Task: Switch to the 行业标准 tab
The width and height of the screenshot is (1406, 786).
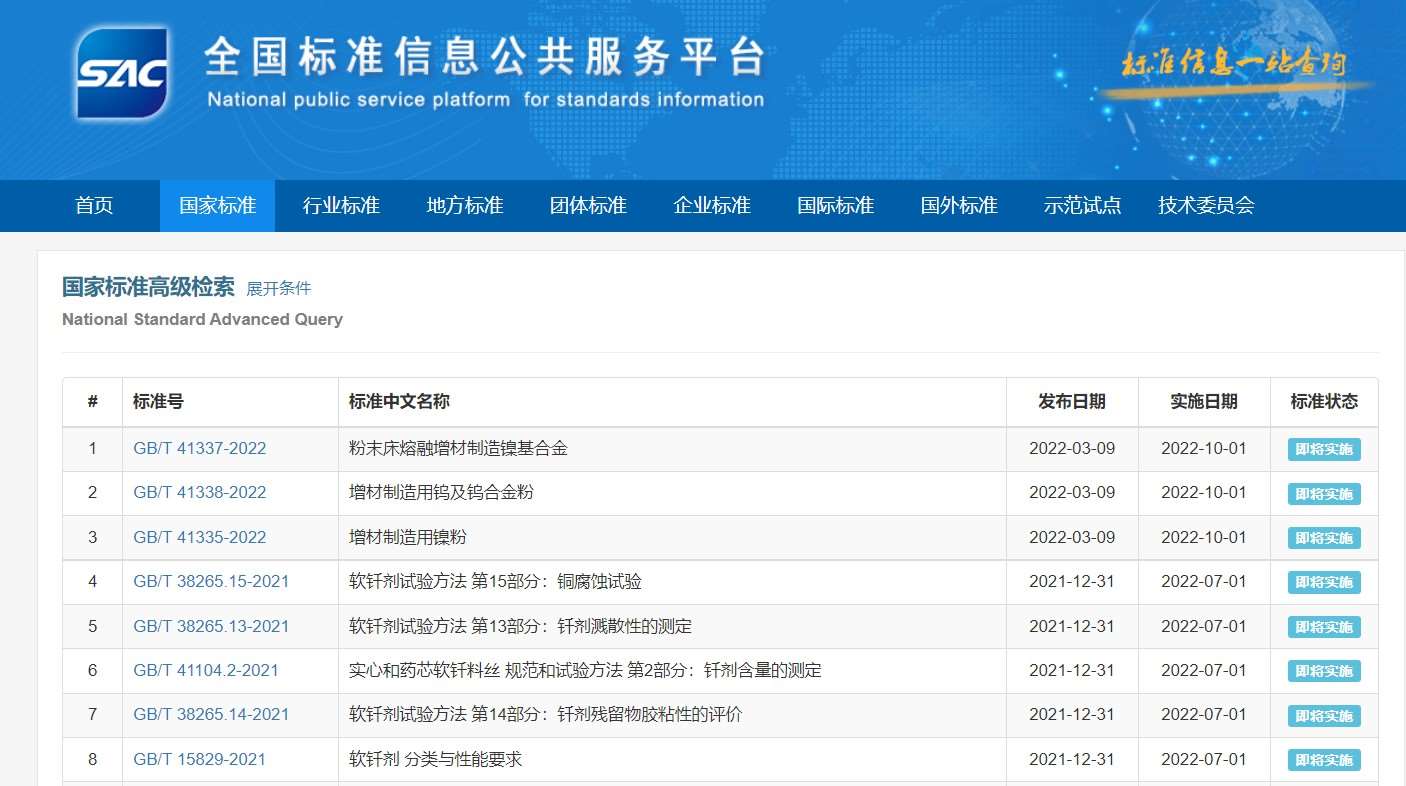Action: pyautogui.click(x=341, y=206)
